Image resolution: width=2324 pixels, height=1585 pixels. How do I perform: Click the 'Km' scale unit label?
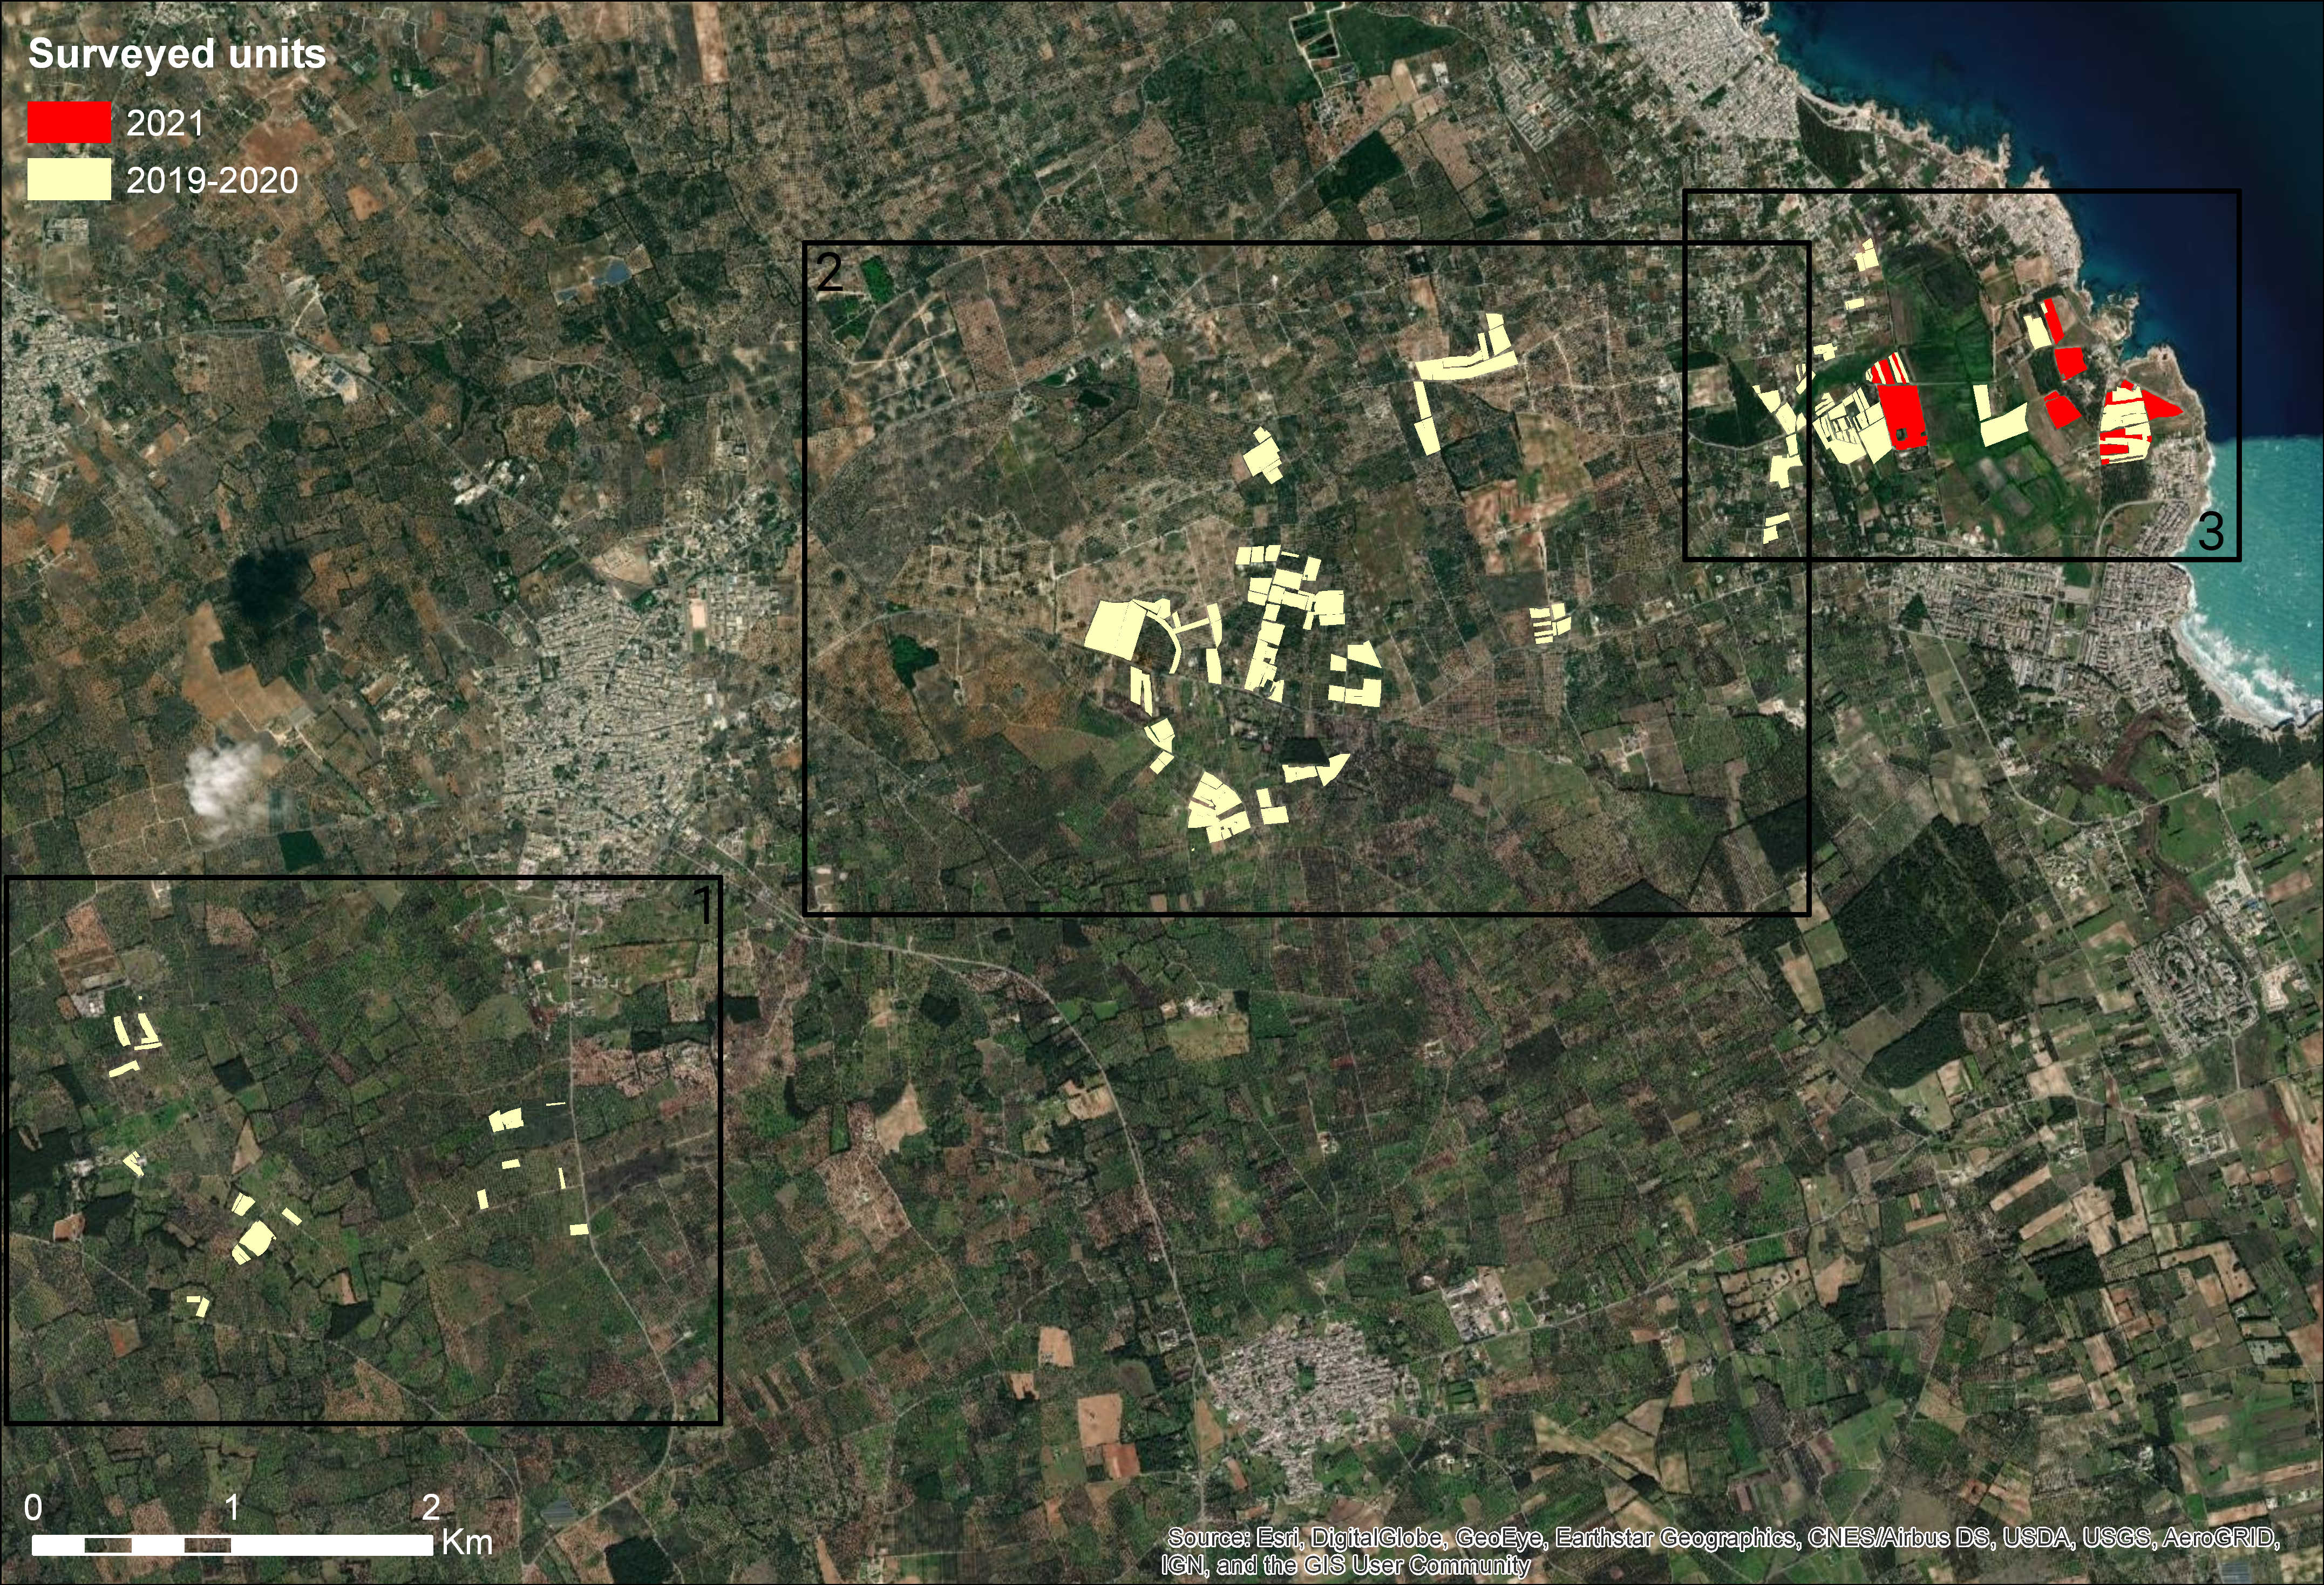click(x=467, y=1542)
